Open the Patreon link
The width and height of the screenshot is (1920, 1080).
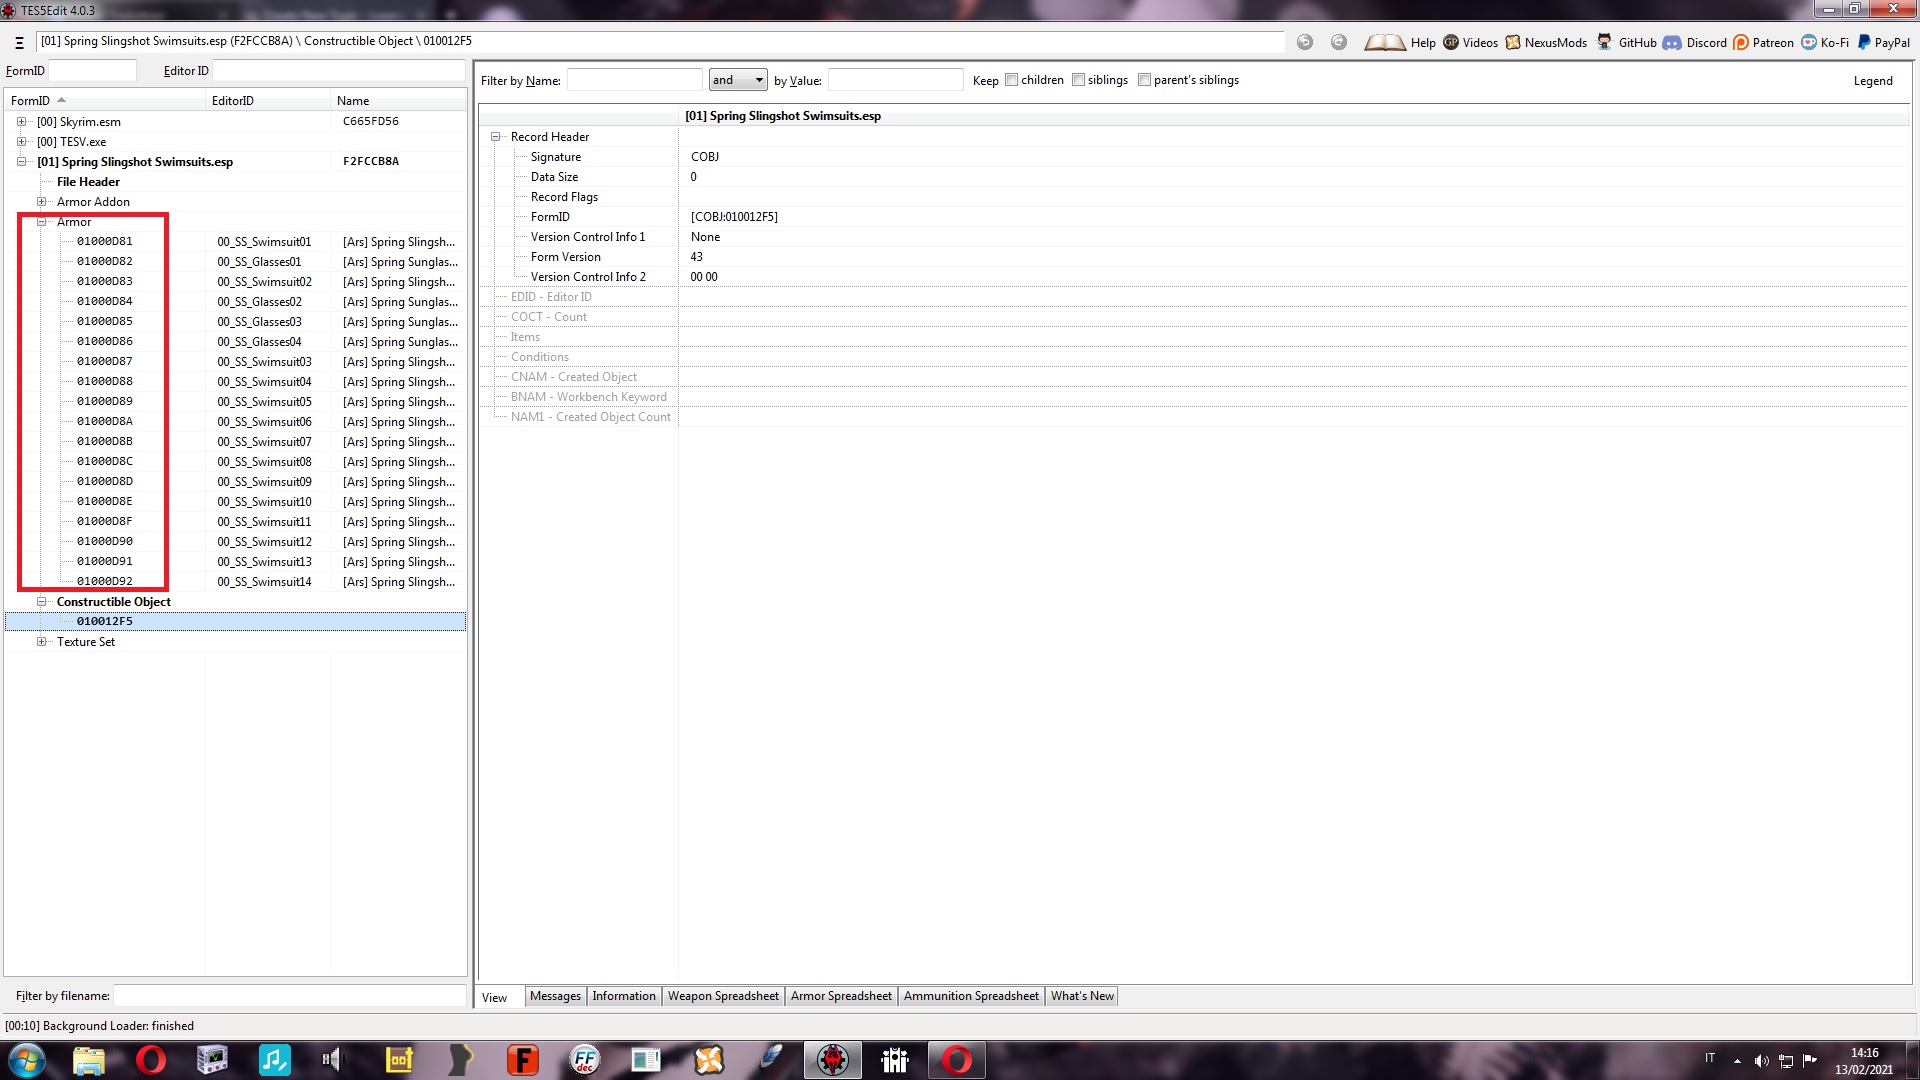tap(1764, 43)
